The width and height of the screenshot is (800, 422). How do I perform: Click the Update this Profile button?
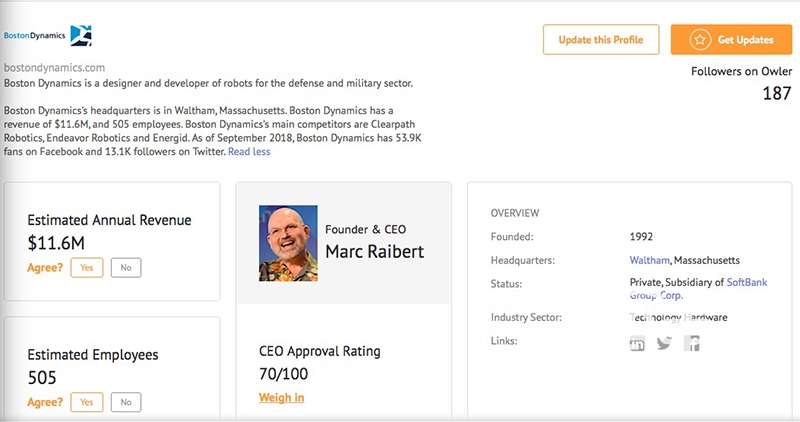(600, 40)
